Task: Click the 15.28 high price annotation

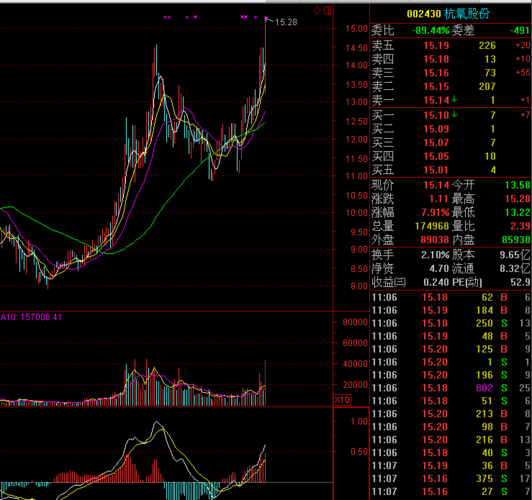Action: pos(286,22)
